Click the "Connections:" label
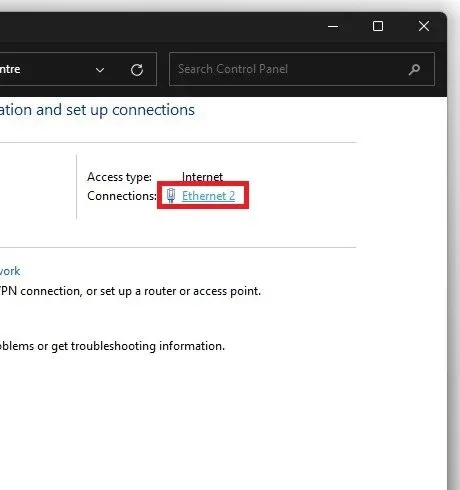The width and height of the screenshot is (460, 490). coord(122,196)
